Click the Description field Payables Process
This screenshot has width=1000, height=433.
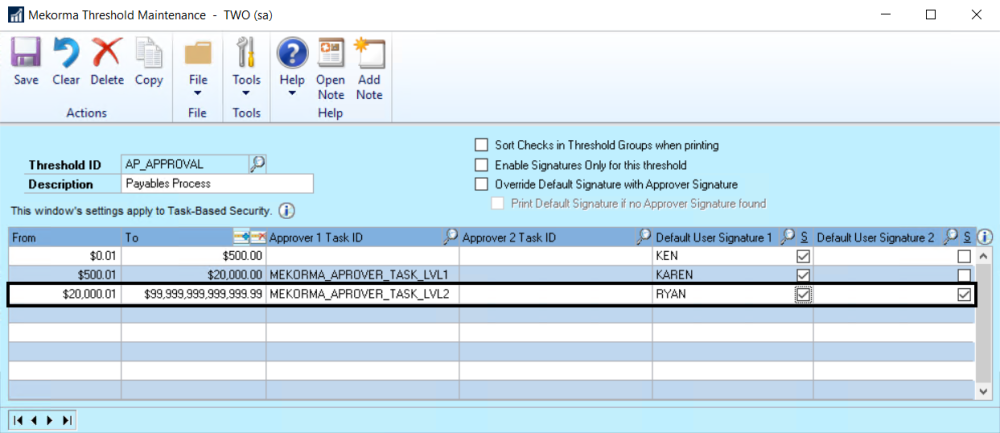pos(217,184)
